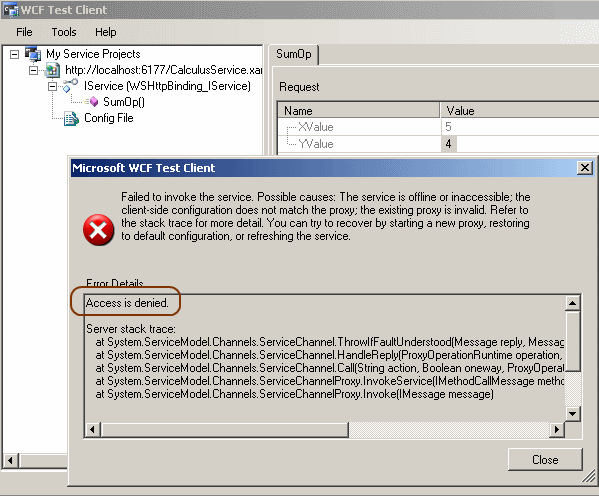
Task: Click the Config File document icon
Action: pyautogui.click(x=71, y=118)
